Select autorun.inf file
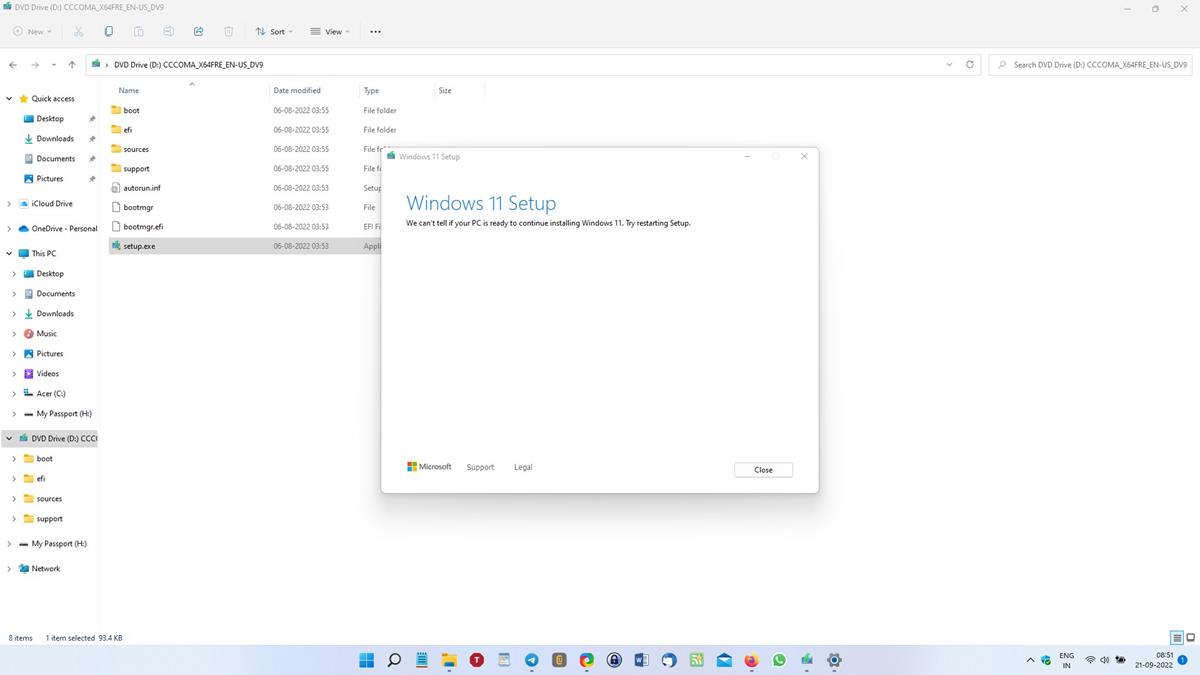Viewport: 1200px width, 675px height. (x=142, y=188)
